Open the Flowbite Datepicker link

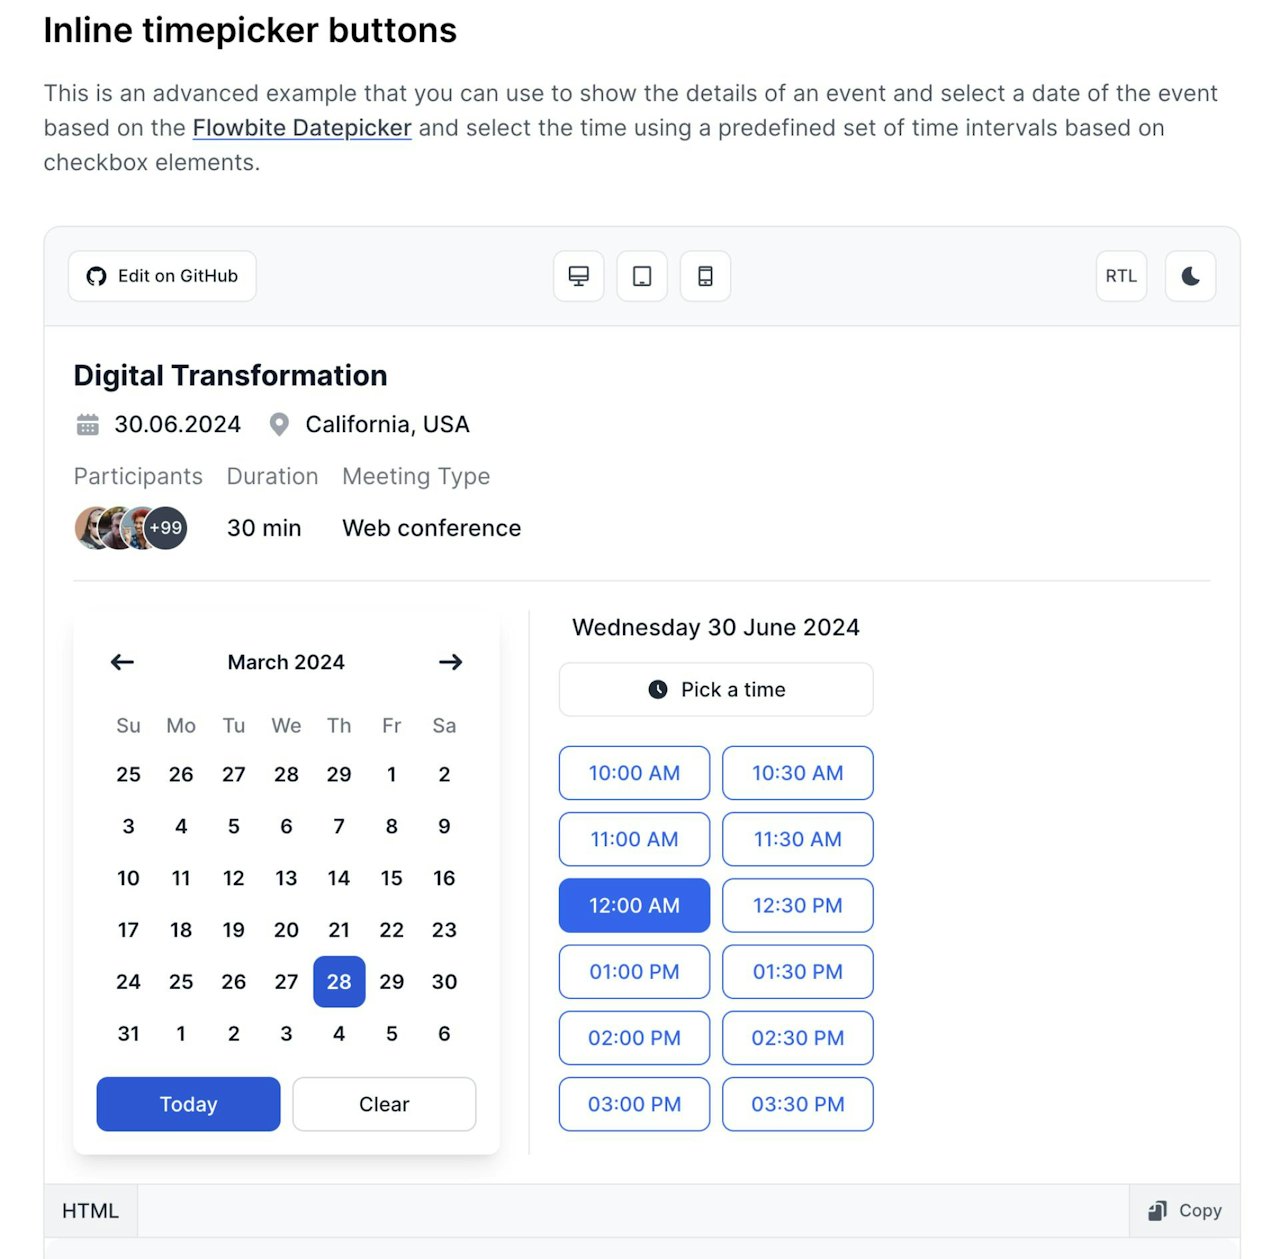pyautogui.click(x=301, y=128)
